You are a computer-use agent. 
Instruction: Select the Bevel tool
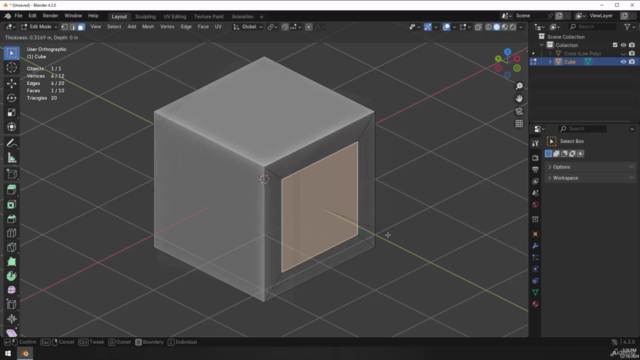tap(11, 219)
